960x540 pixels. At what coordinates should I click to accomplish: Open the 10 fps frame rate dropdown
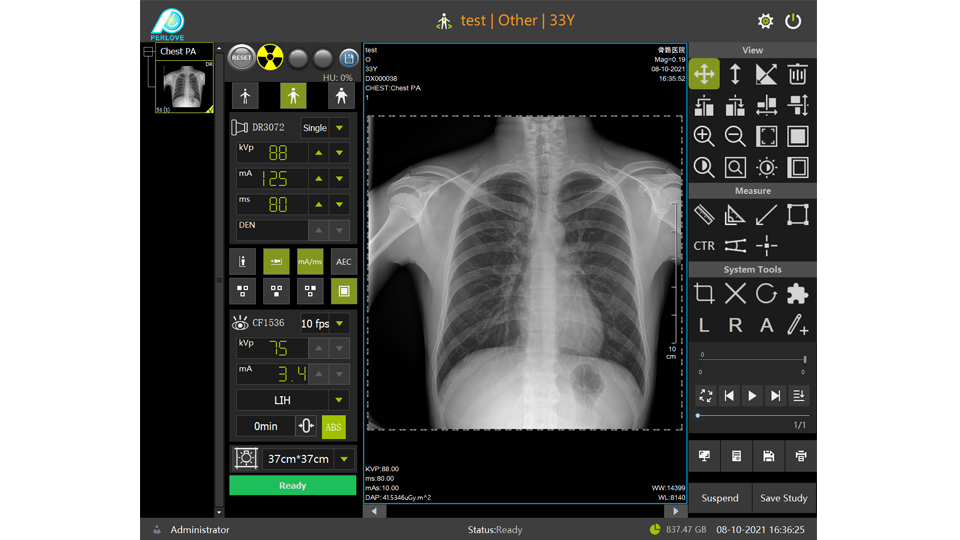pos(340,324)
